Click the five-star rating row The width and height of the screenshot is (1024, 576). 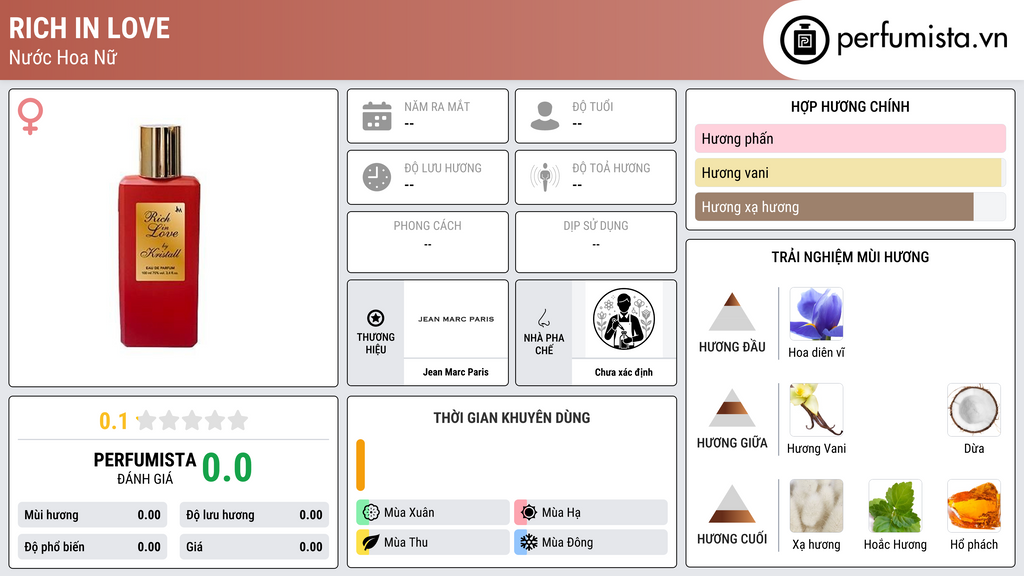[x=193, y=420]
